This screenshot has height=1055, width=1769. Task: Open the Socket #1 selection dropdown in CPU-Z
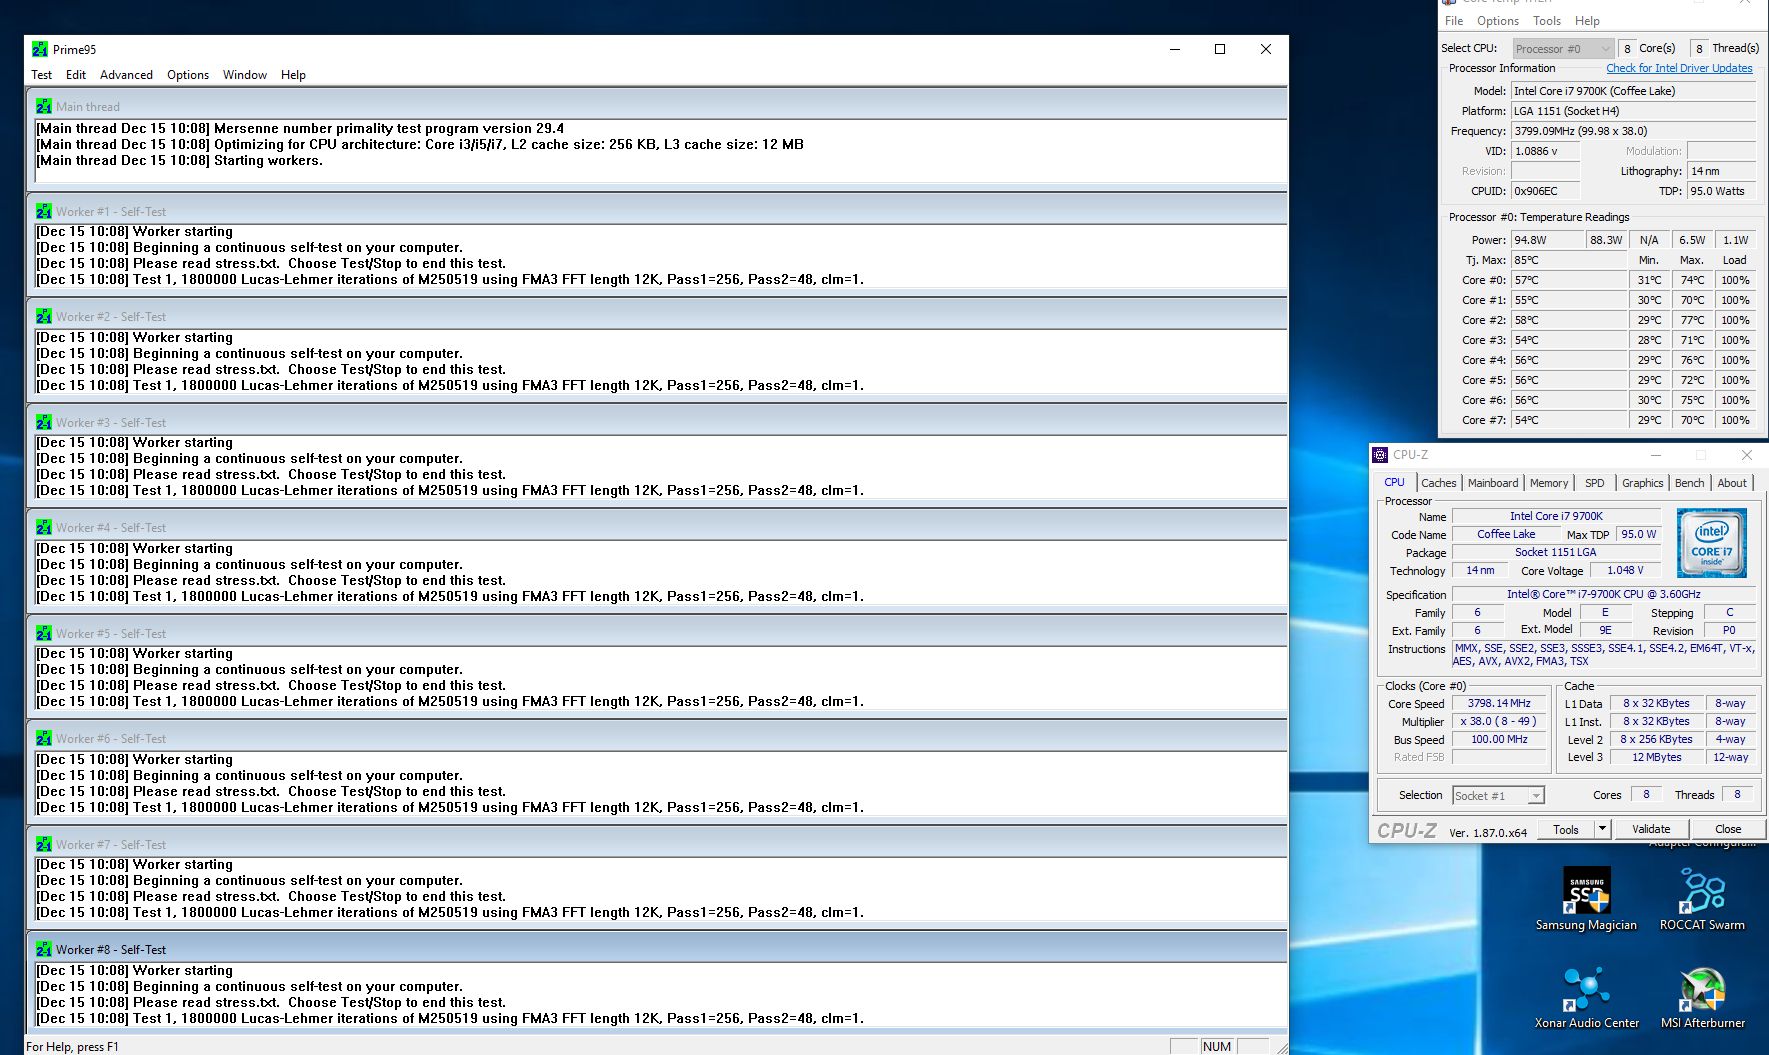point(1498,796)
